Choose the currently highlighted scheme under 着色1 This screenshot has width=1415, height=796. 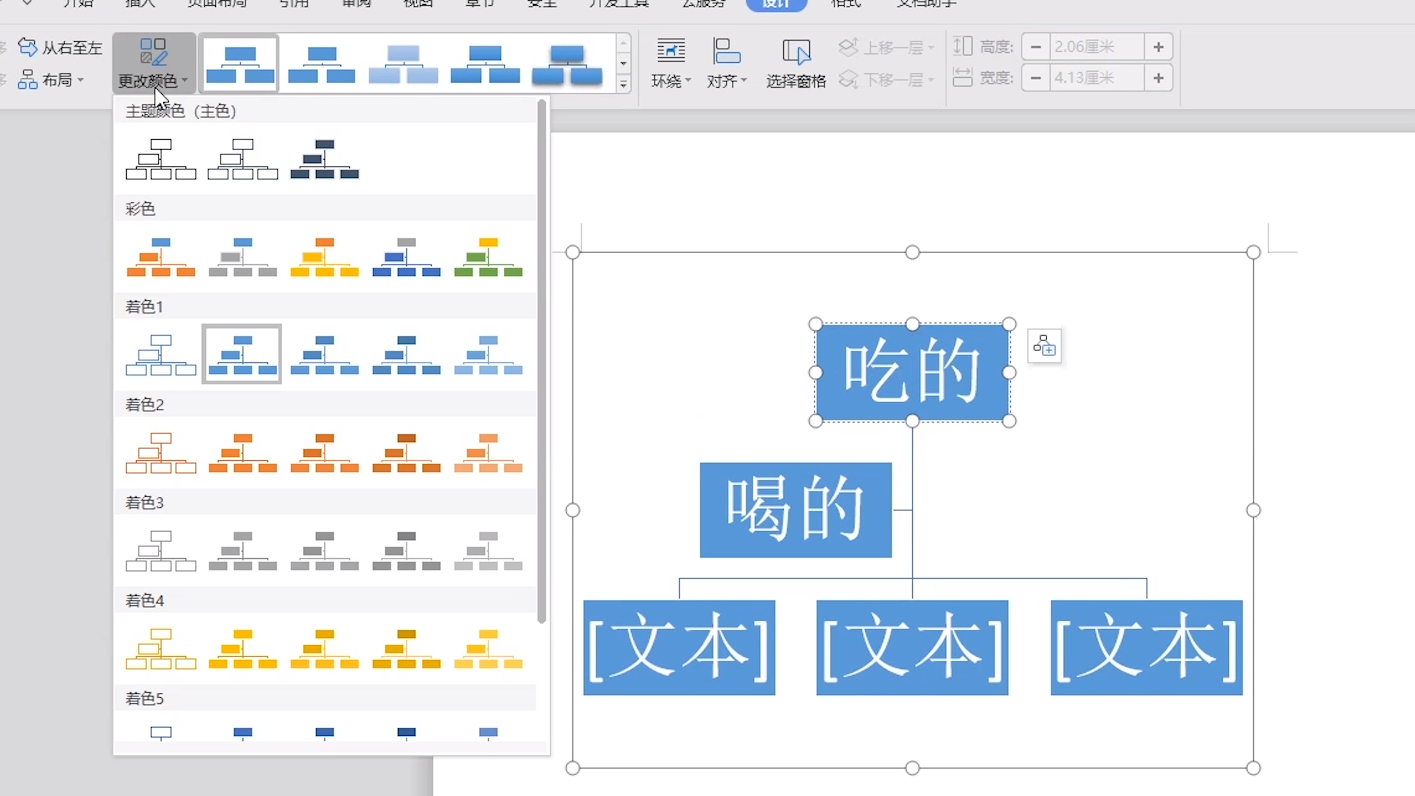click(x=242, y=354)
